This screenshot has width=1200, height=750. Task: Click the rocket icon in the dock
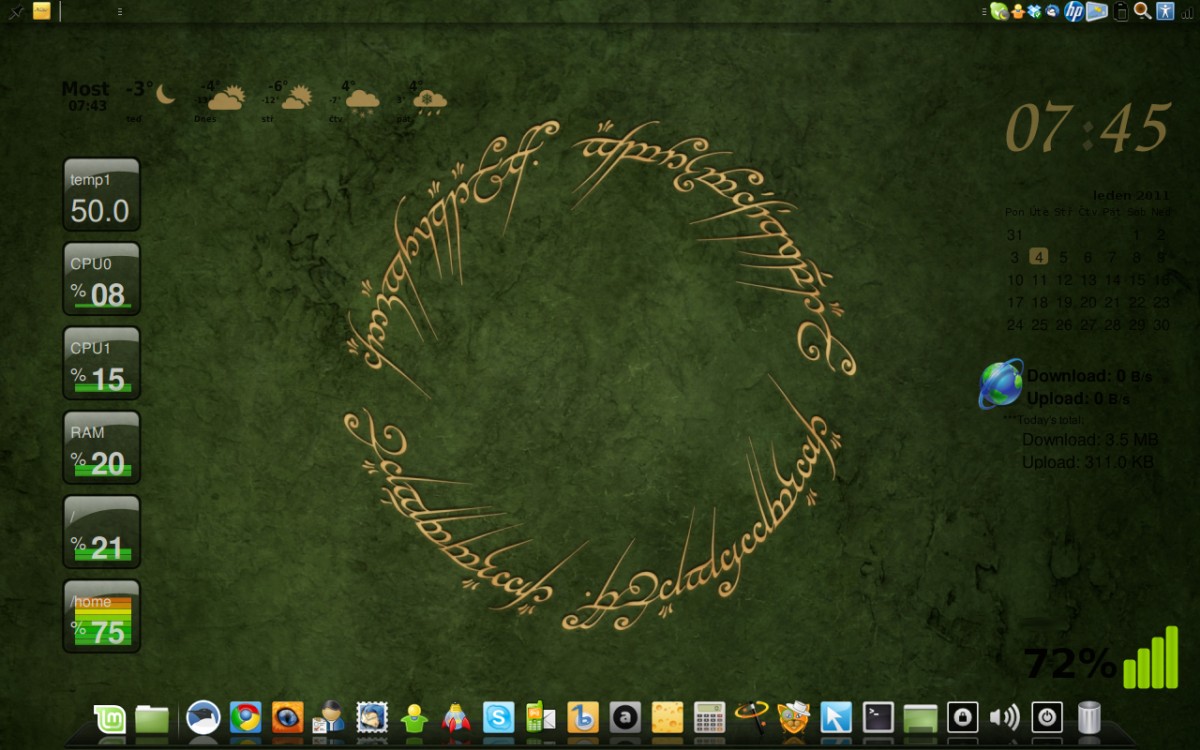point(456,718)
